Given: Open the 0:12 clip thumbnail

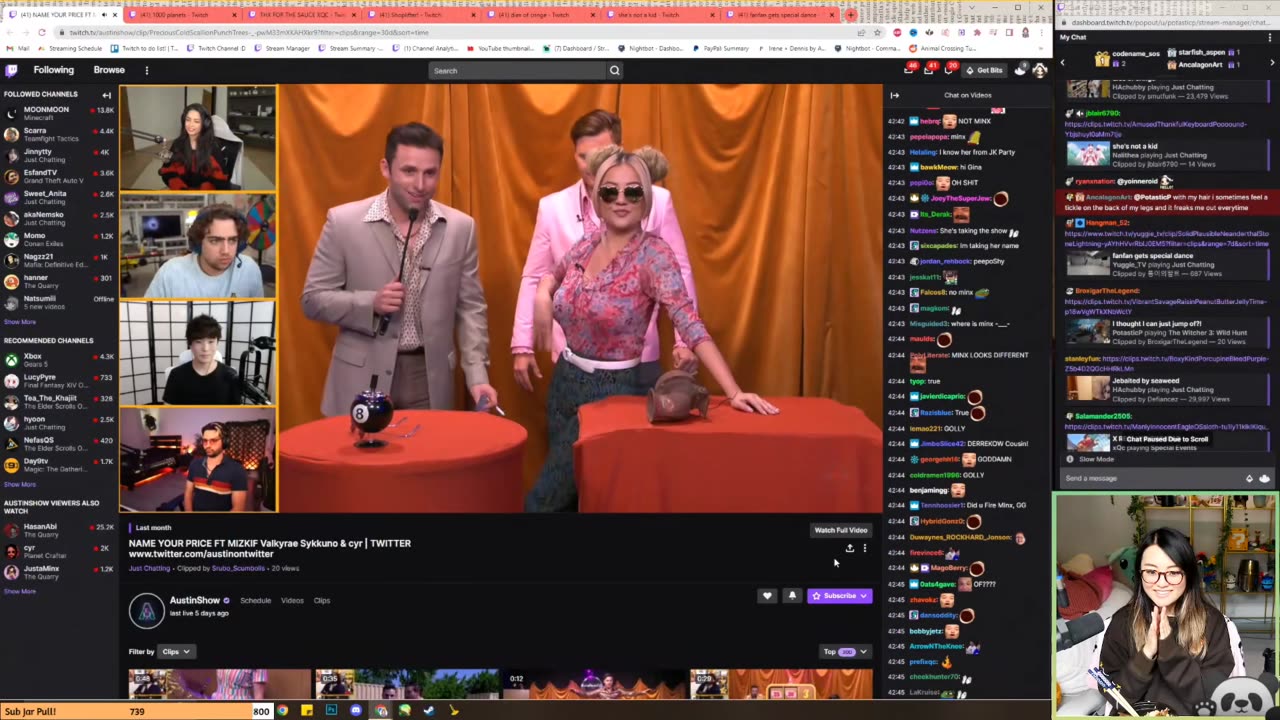Looking at the screenshot, I should [x=595, y=684].
